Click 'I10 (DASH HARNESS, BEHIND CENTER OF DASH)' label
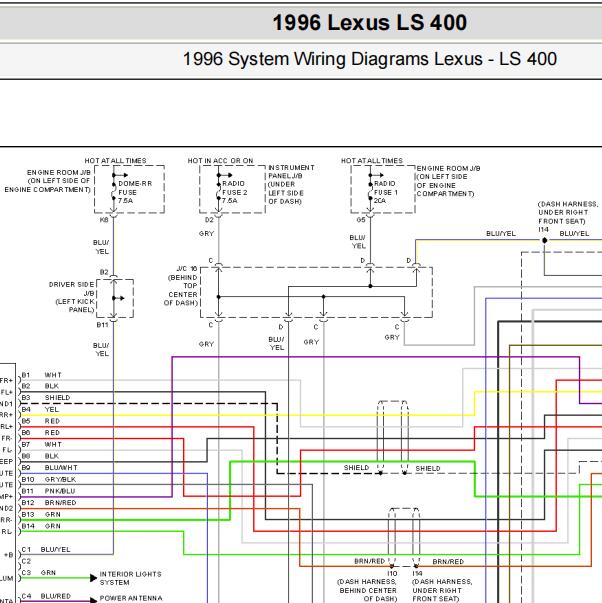 [367, 586]
